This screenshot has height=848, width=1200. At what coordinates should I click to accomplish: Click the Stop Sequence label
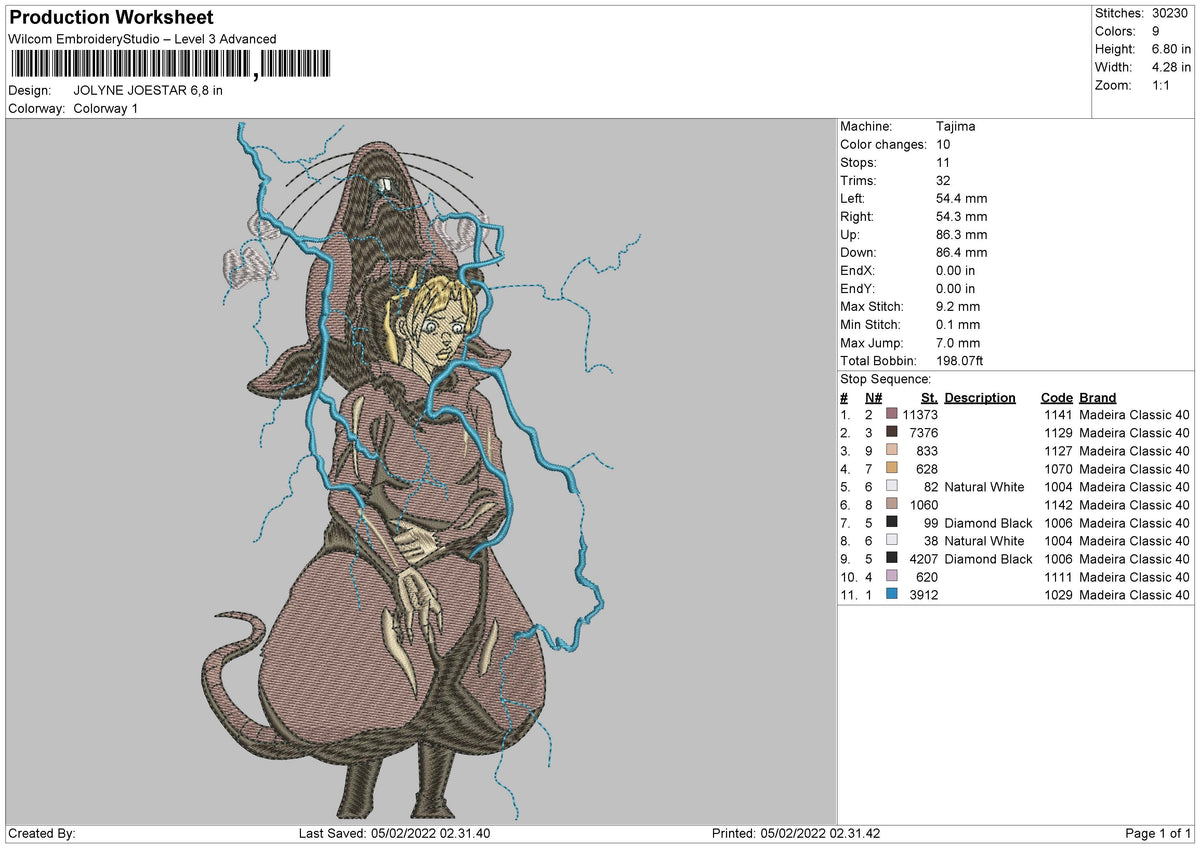point(886,379)
